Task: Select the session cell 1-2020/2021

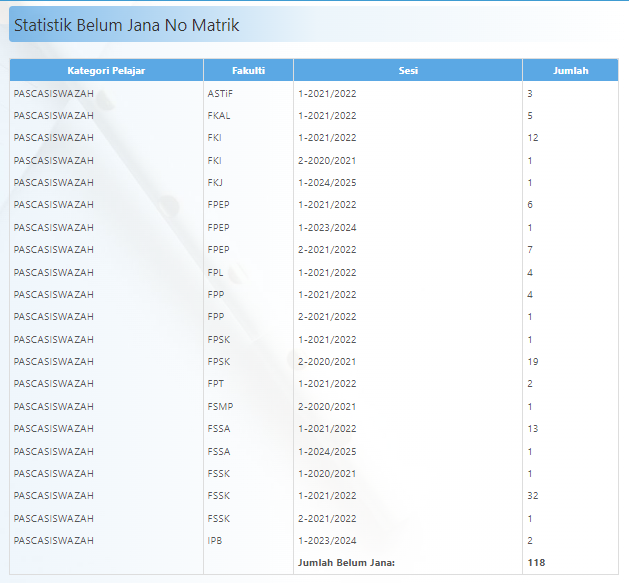Action: click(x=327, y=473)
